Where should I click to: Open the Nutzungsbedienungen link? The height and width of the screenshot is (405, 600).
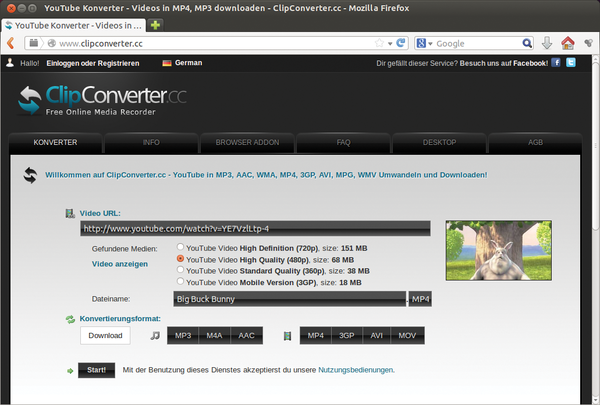pyautogui.click(x=355, y=370)
